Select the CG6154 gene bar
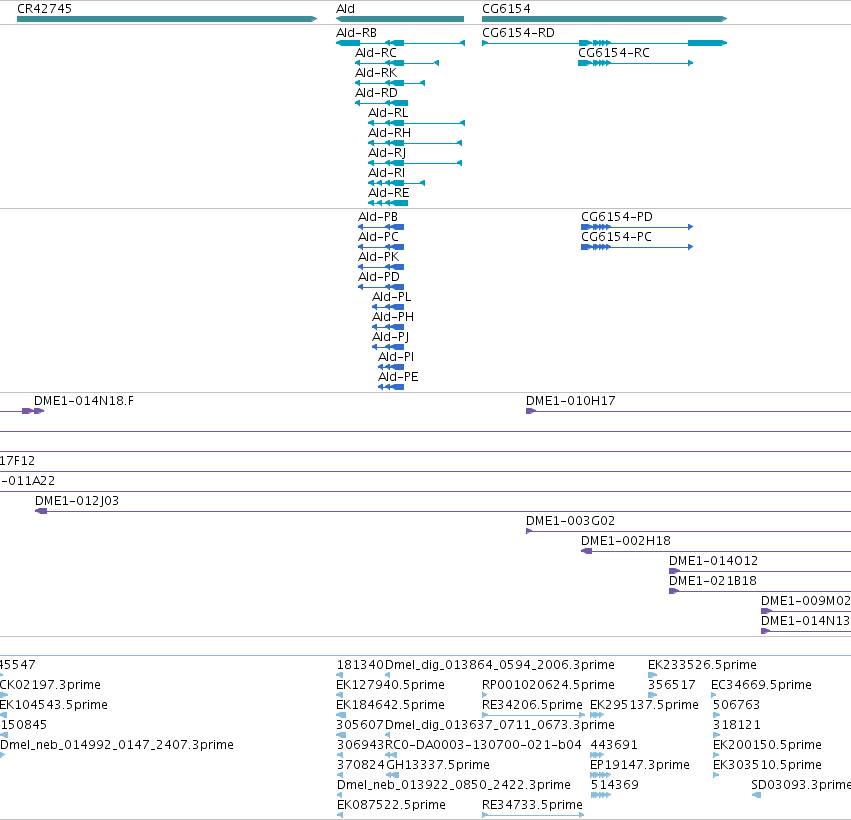Screen dimensions: 851x820 click(604, 19)
